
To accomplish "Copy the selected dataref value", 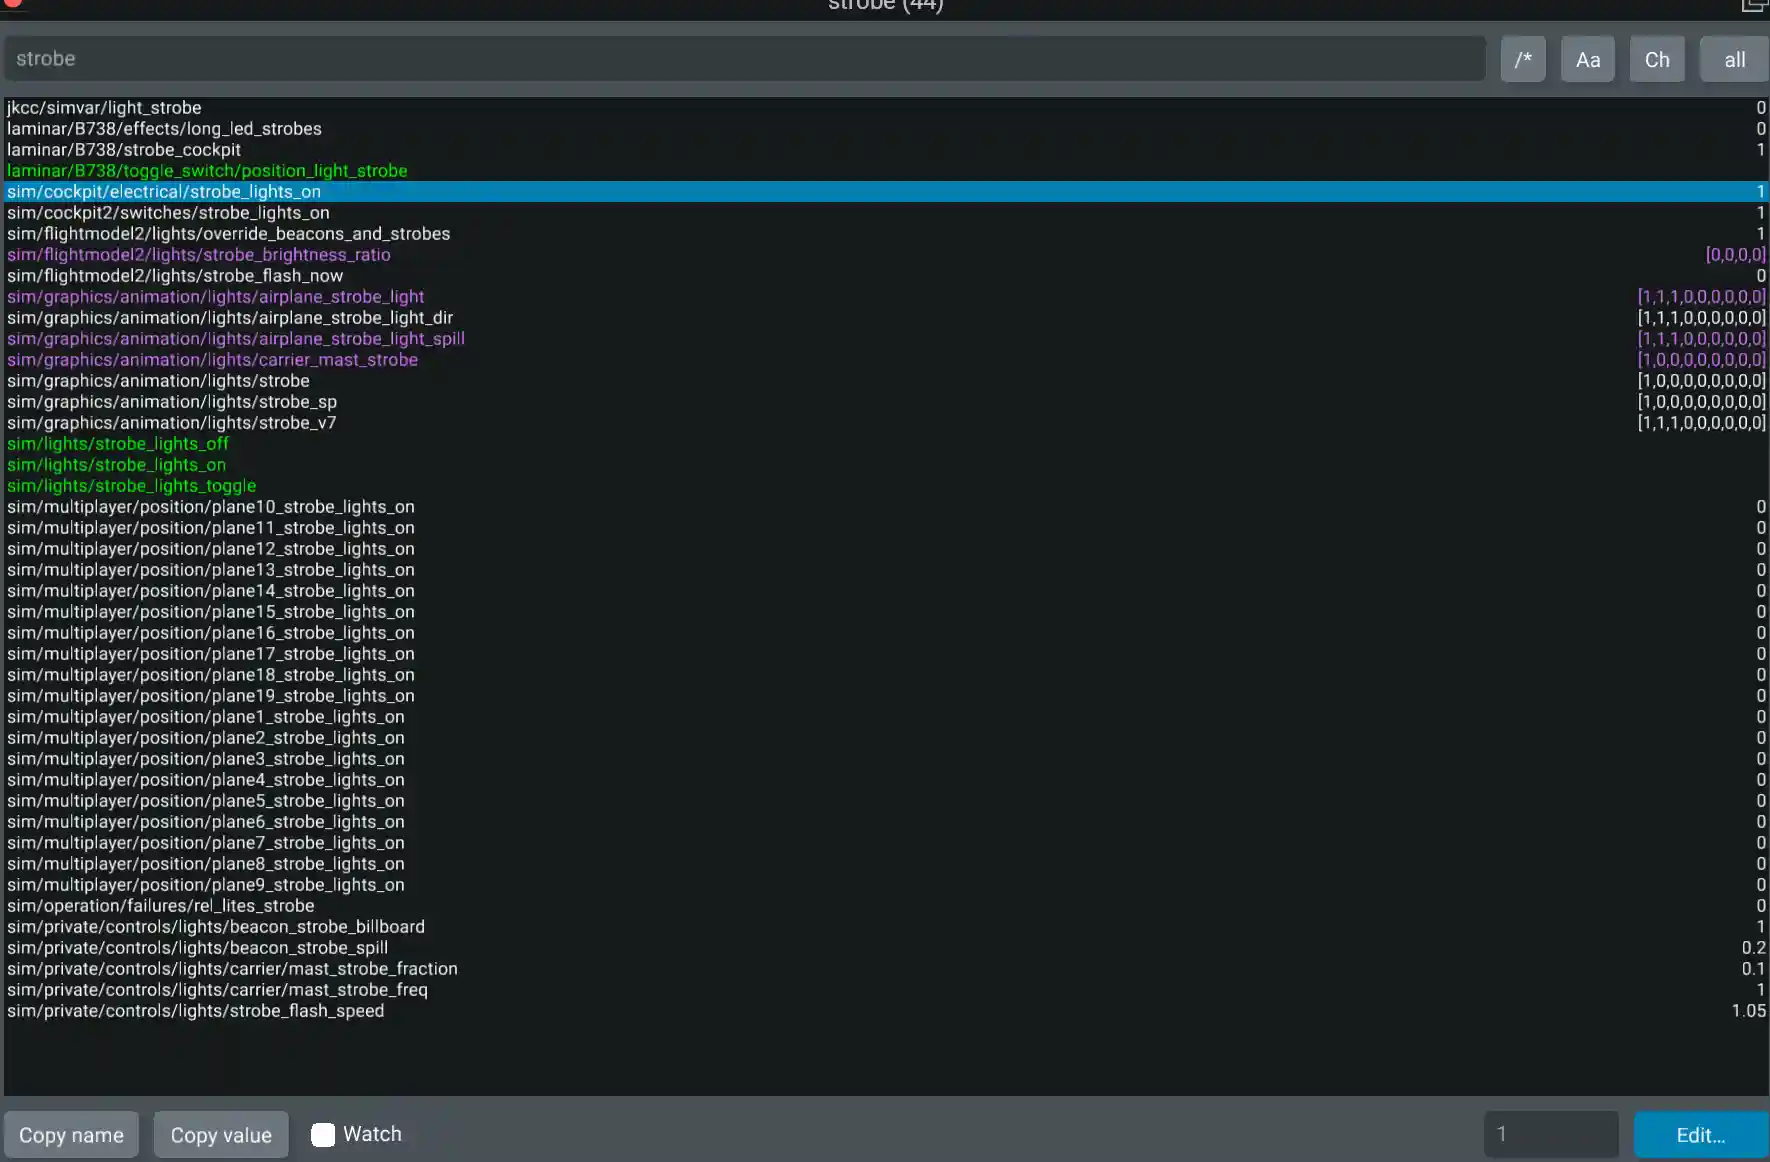I will click(x=221, y=1134).
